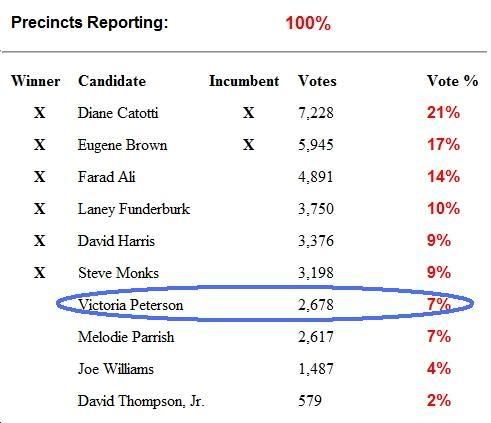Click the 100% precincts reporting value

click(308, 23)
